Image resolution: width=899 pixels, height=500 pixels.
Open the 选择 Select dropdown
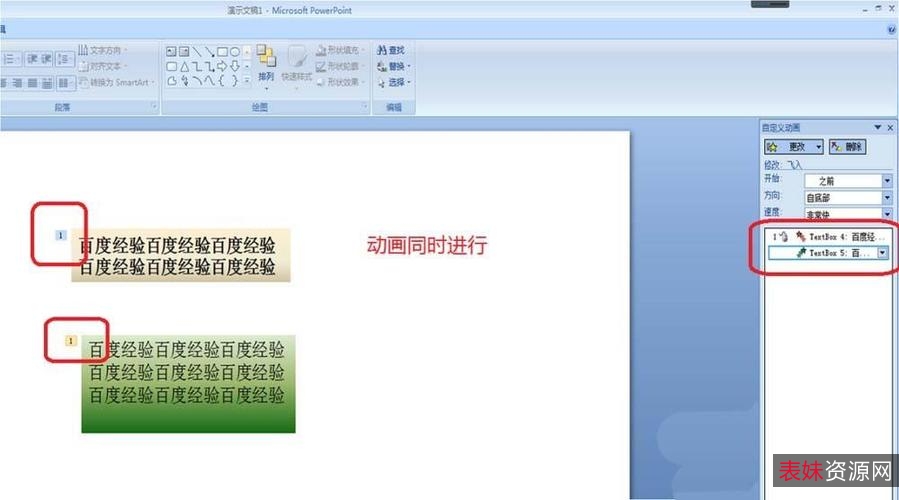pos(394,82)
